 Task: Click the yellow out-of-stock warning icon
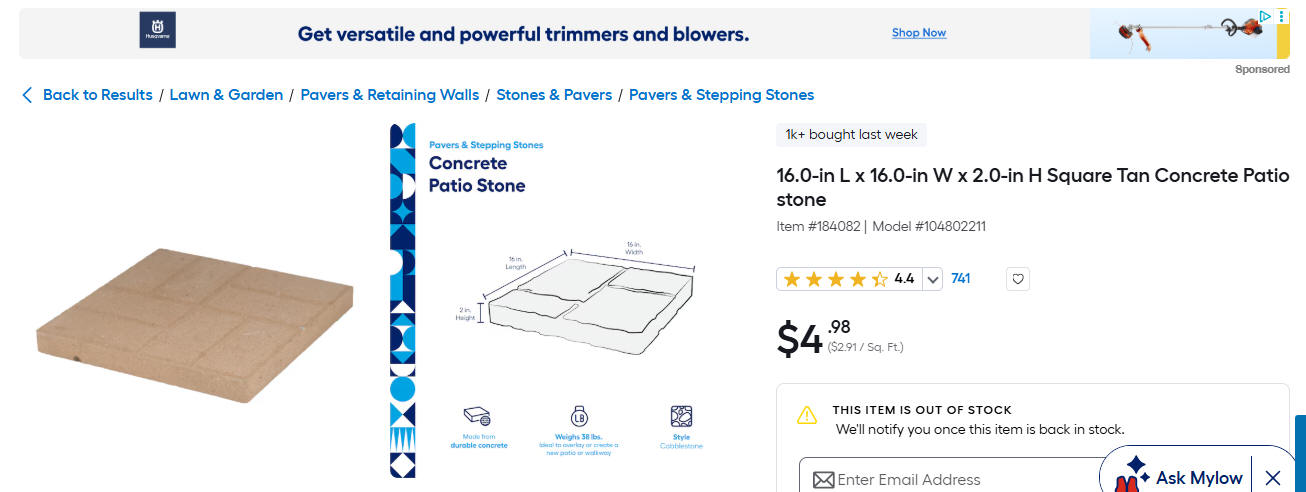click(806, 415)
